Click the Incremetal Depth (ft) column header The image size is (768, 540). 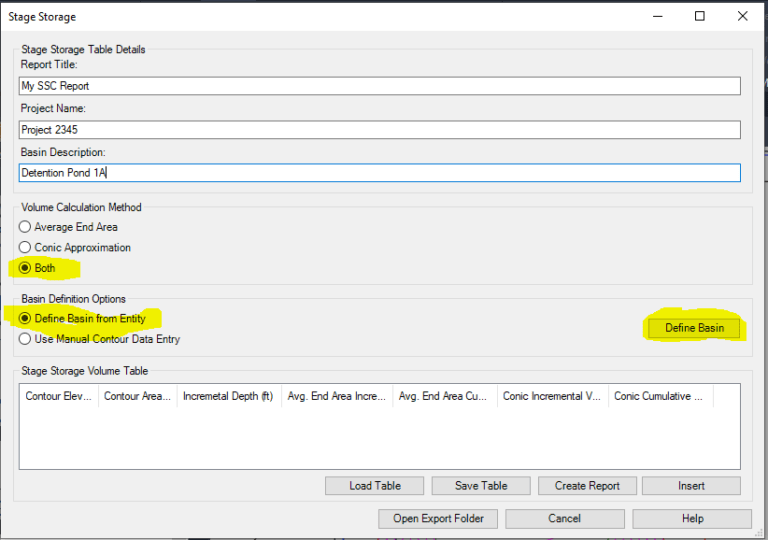[x=230, y=396]
